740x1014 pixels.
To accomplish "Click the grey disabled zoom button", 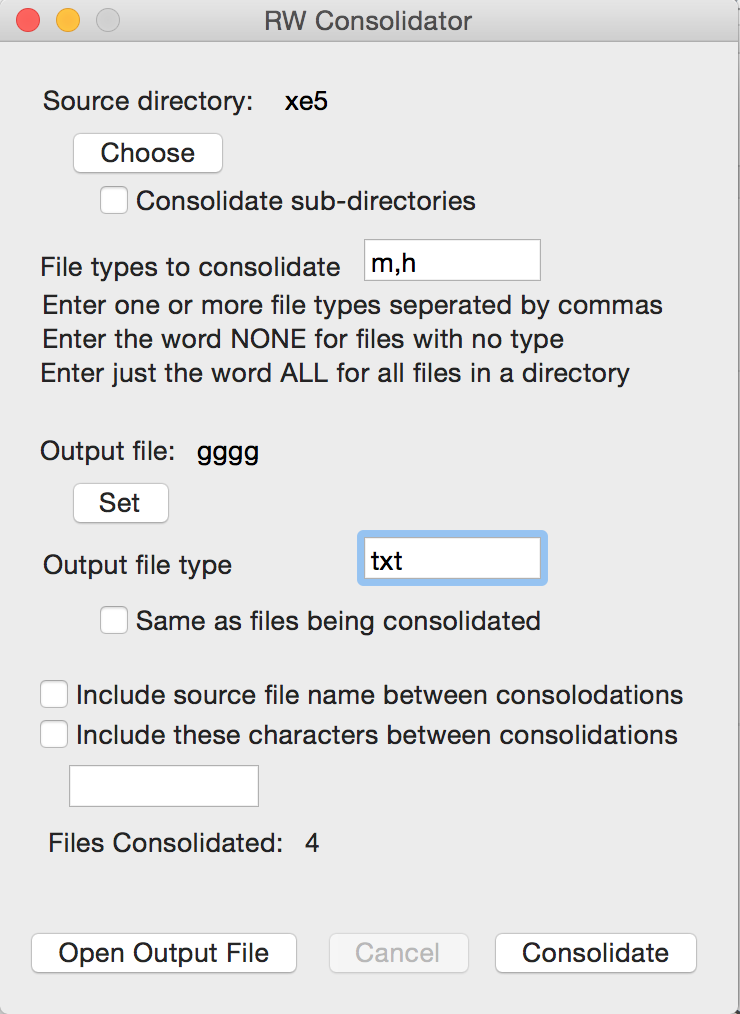I will 108,20.
